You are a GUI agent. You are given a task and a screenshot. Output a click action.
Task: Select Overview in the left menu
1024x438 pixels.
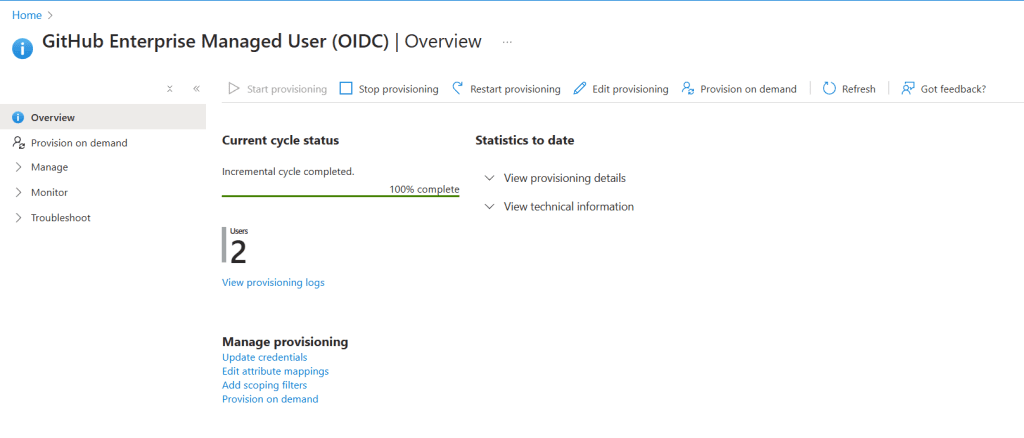(x=52, y=118)
